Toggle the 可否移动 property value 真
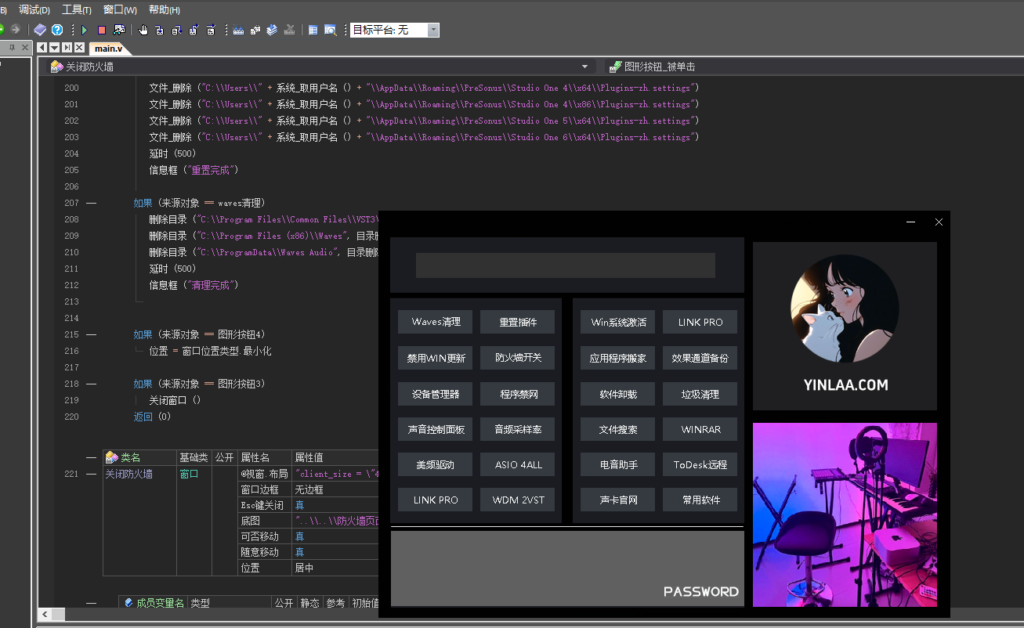Image resolution: width=1024 pixels, height=628 pixels. (299, 537)
